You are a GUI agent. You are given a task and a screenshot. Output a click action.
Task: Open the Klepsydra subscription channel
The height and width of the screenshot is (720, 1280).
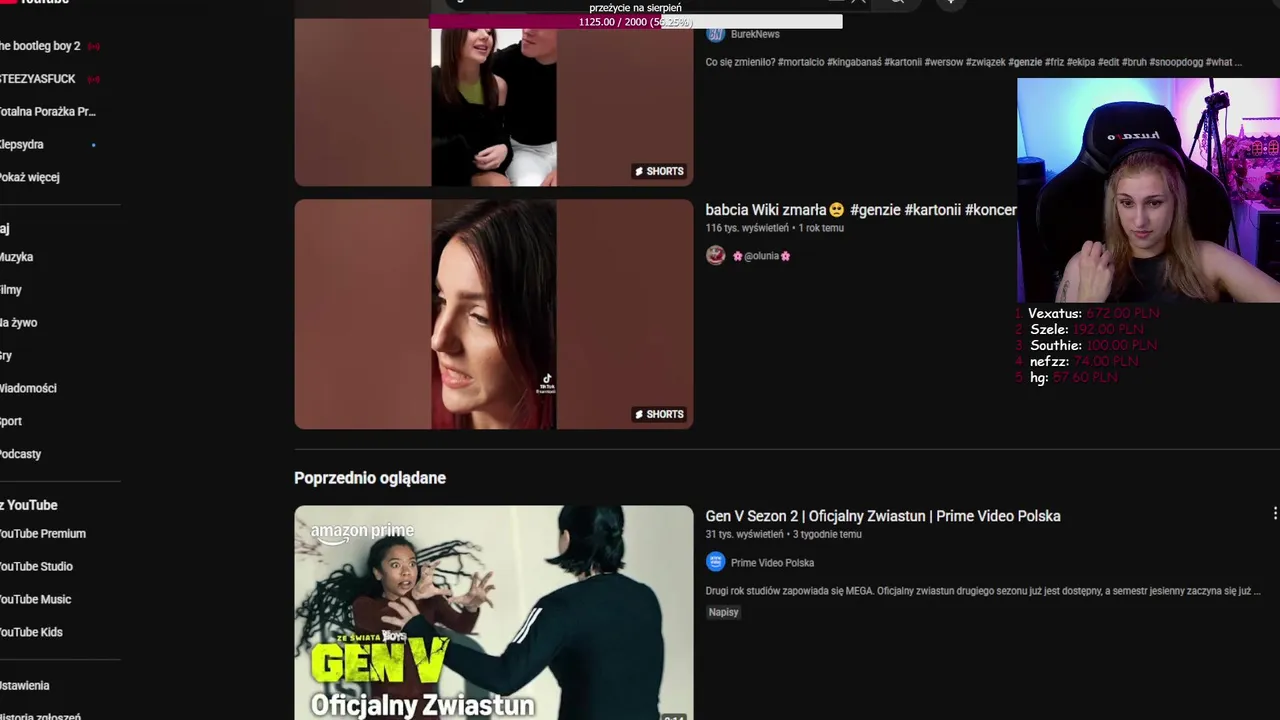[x=22, y=145]
